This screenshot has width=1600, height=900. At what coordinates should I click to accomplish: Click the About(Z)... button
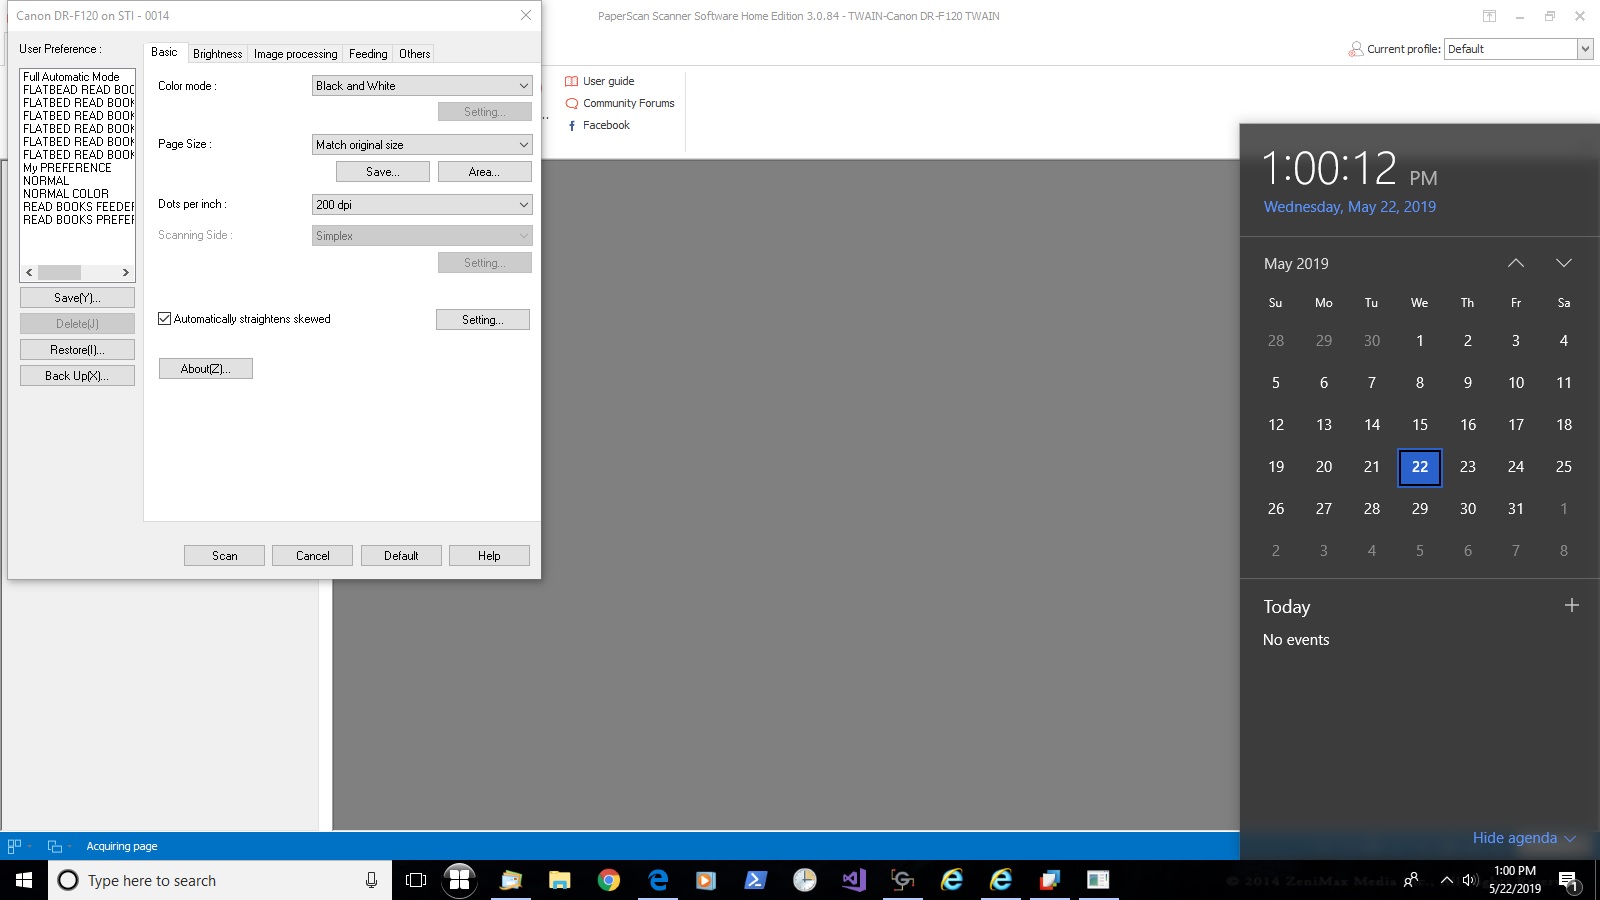click(x=206, y=369)
